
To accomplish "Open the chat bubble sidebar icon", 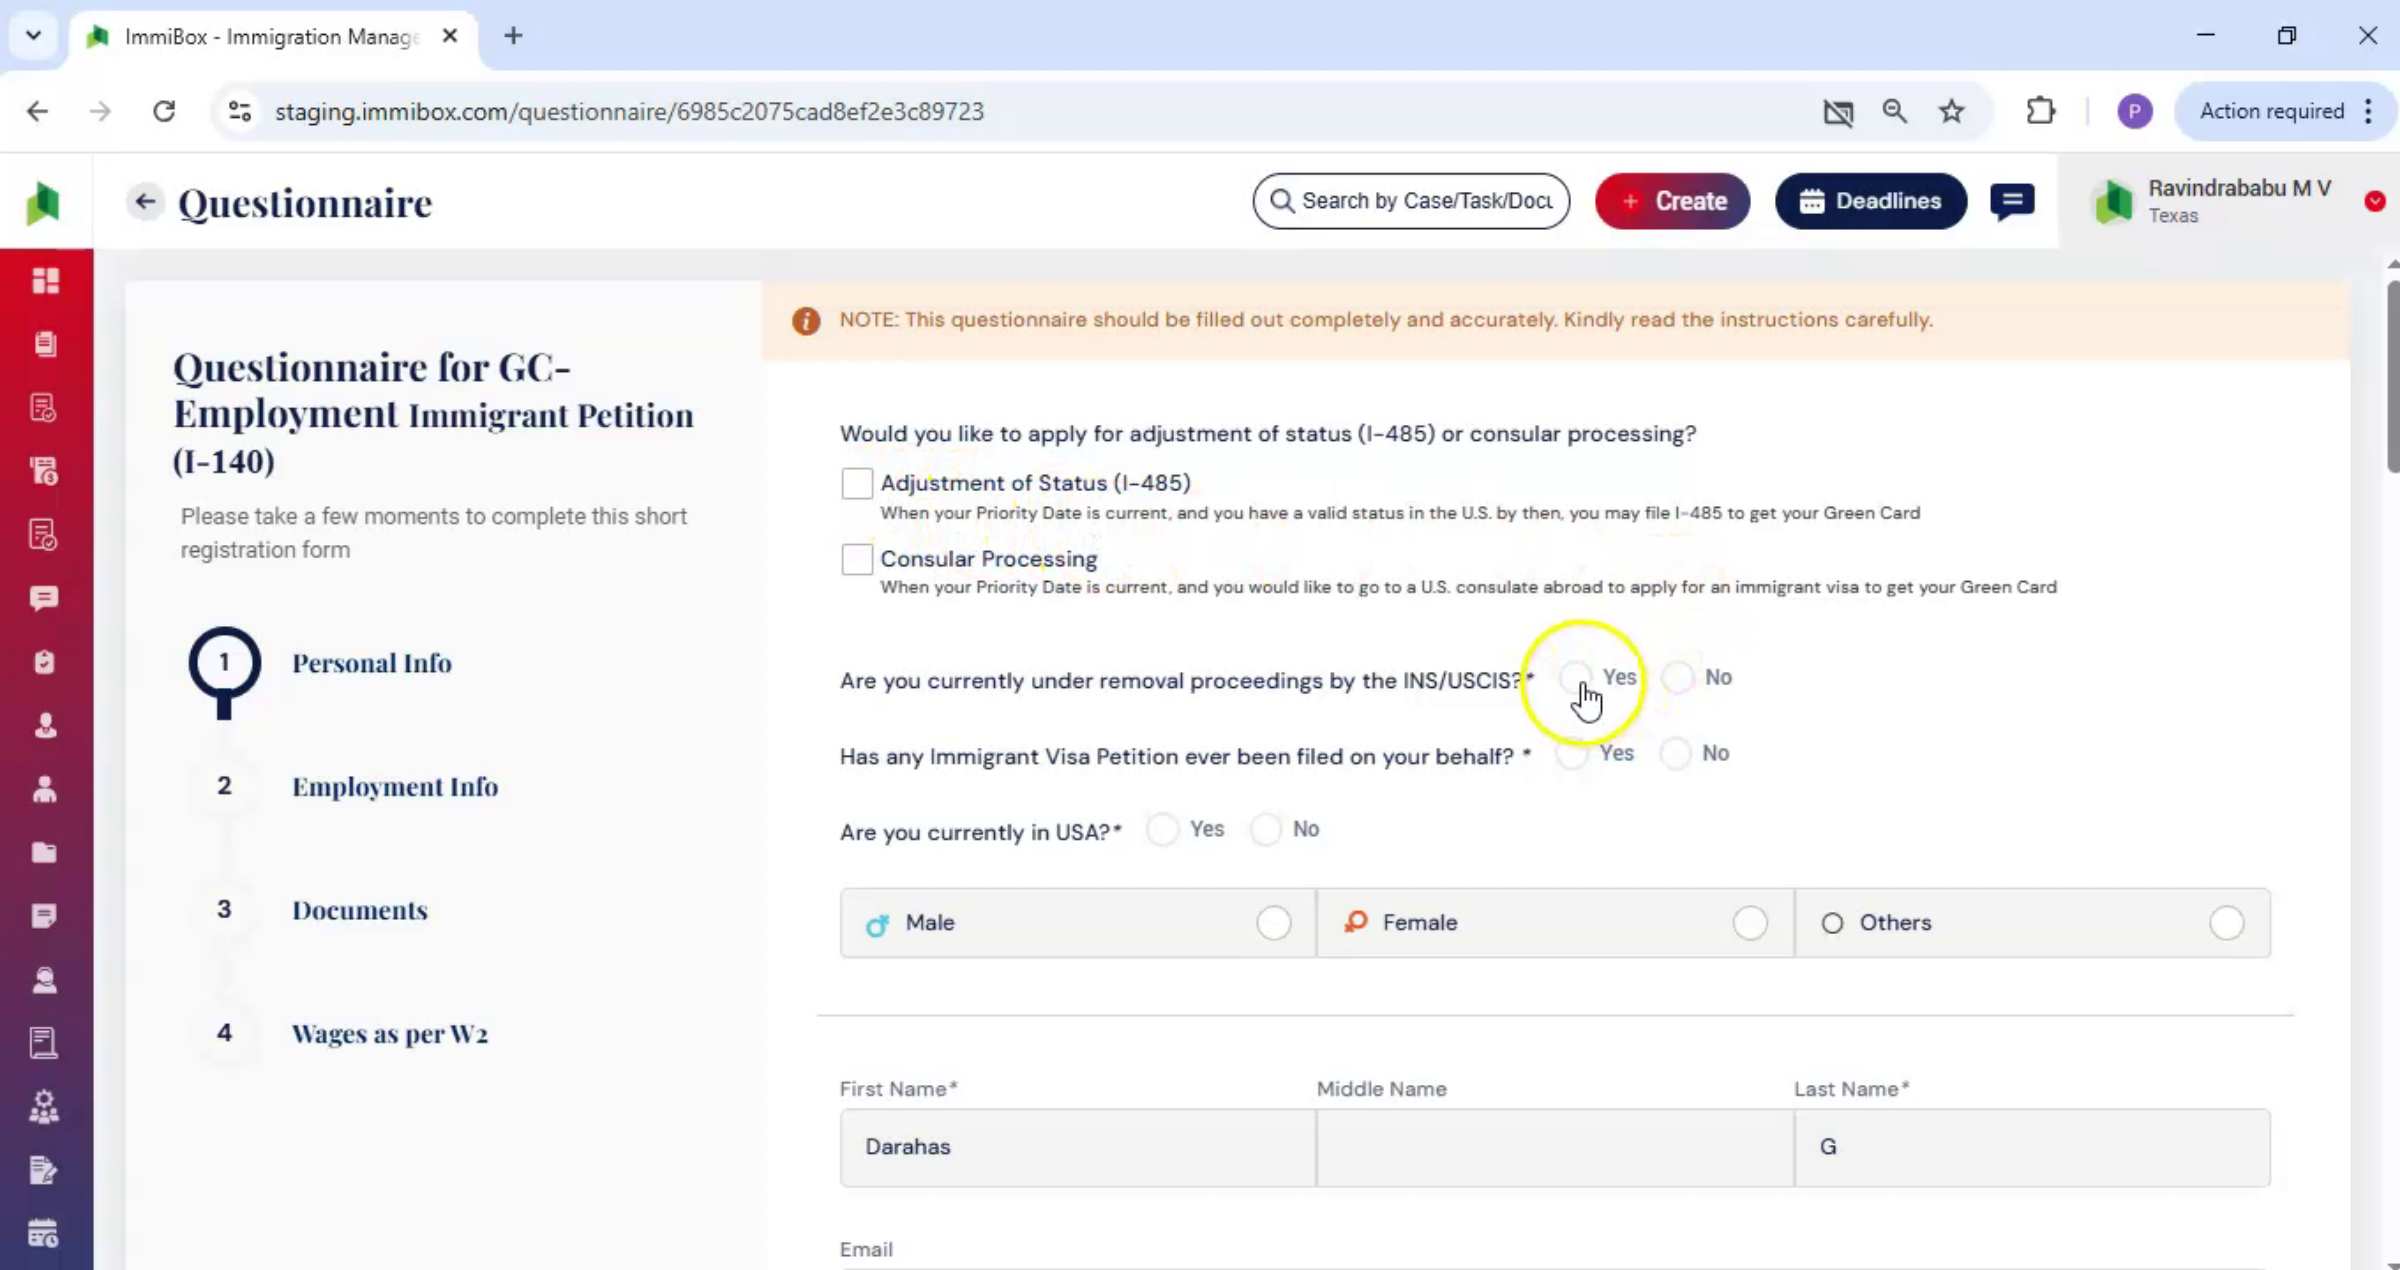I will point(44,598).
